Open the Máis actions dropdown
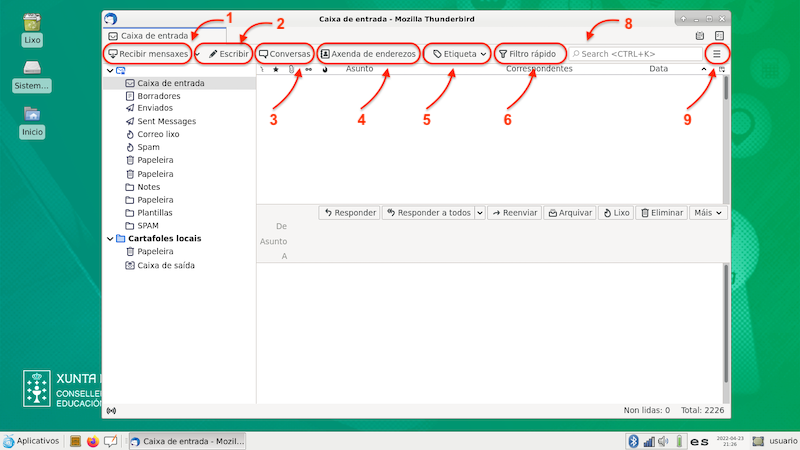This screenshot has height=450, width=800. pos(708,213)
